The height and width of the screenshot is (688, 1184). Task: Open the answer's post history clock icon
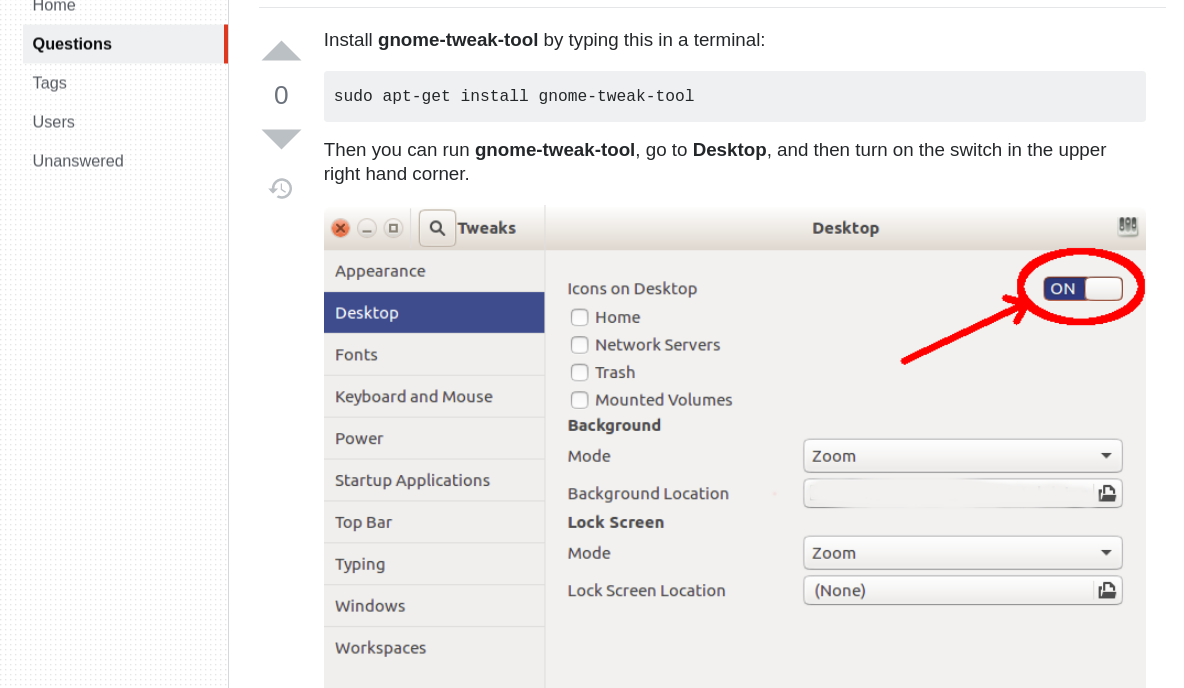pos(281,188)
